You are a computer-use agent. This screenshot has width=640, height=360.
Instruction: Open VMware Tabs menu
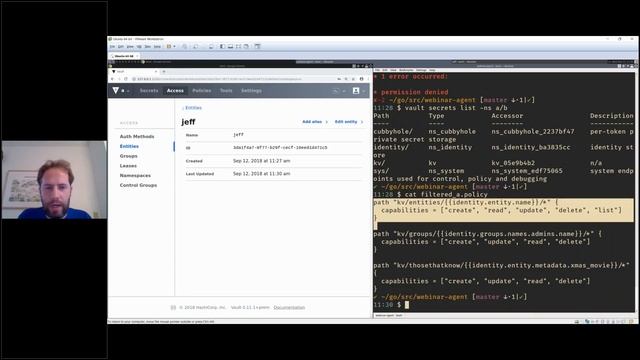pyautogui.click(x=148, y=47)
